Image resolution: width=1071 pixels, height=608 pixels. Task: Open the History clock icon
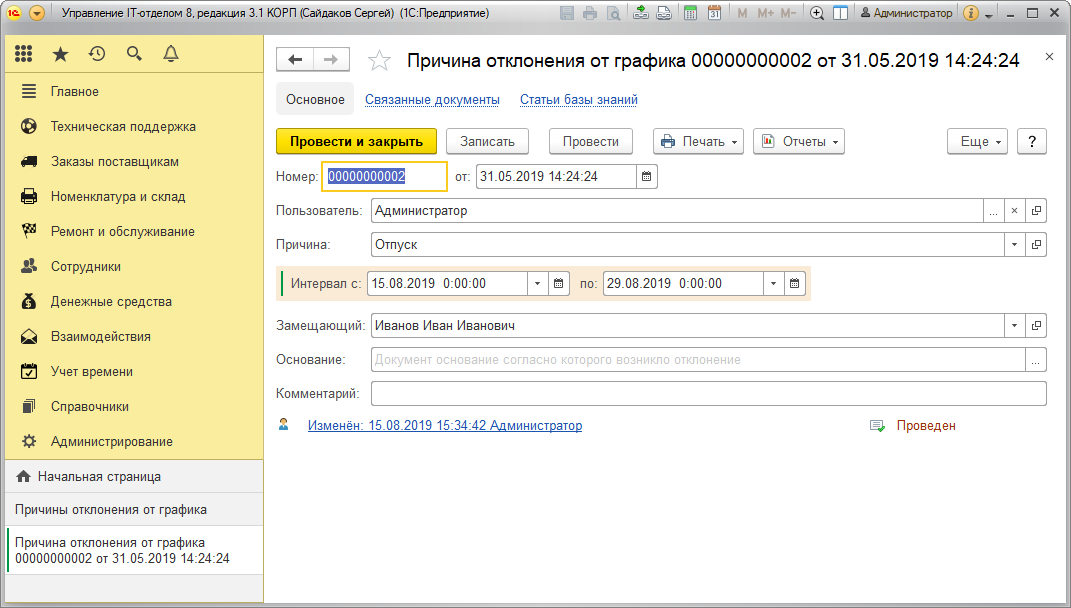point(97,54)
